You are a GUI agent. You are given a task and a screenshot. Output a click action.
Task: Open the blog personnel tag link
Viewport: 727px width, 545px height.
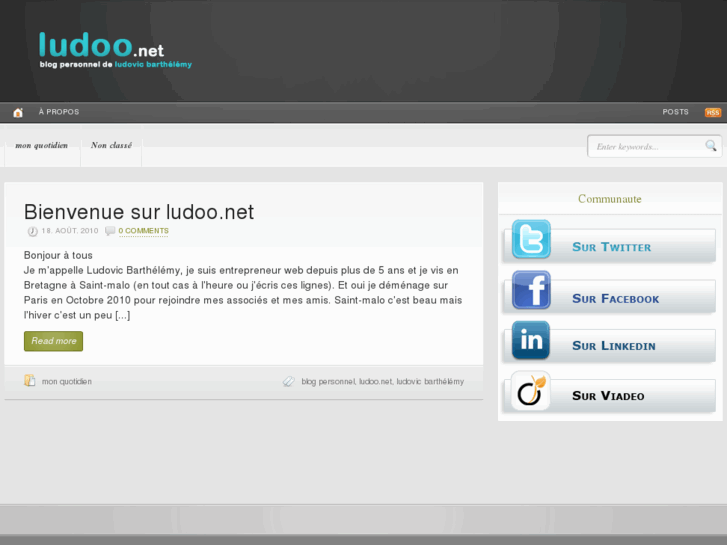[328, 382]
